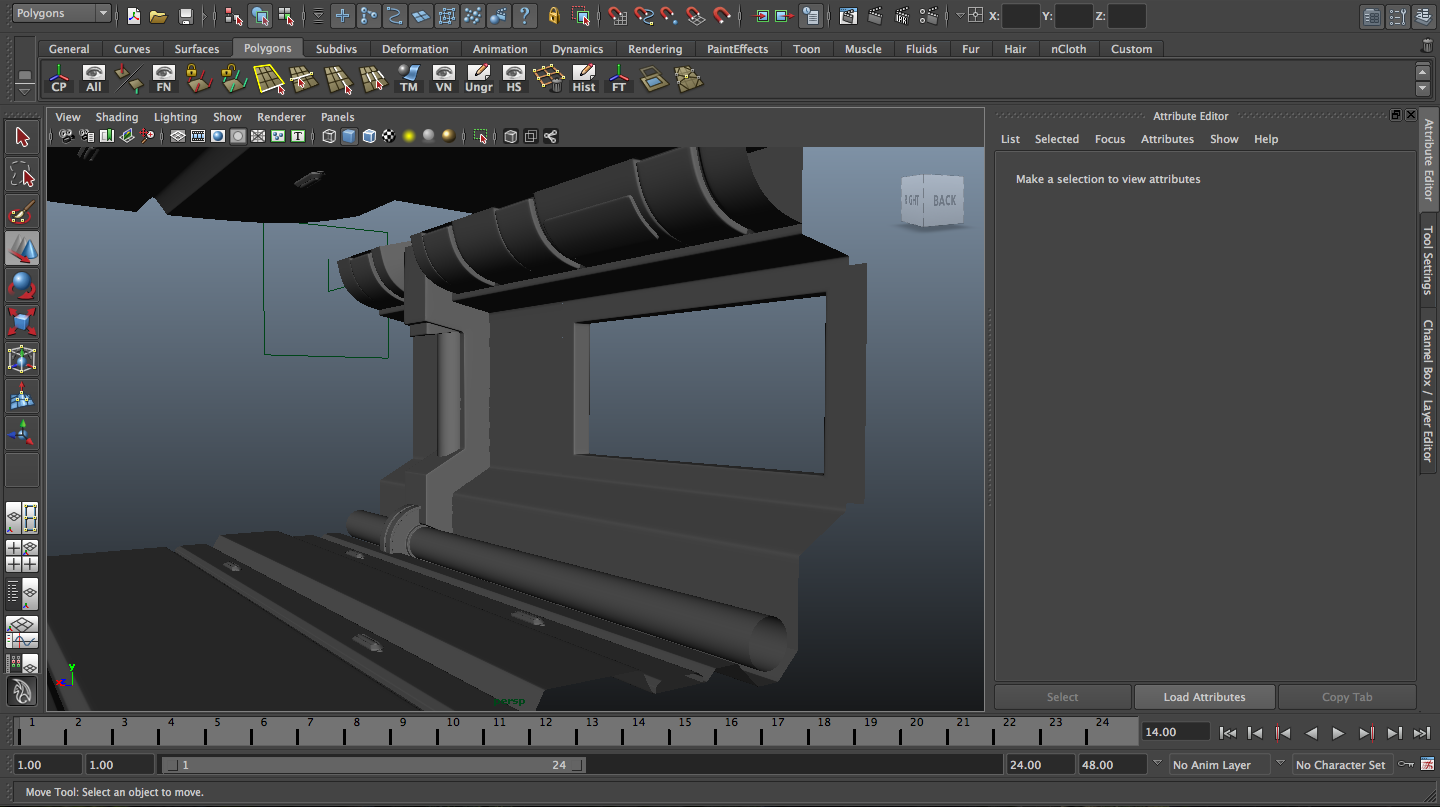1440x807 pixels.
Task: Open the Shading menu in viewport panel
Action: [117, 117]
